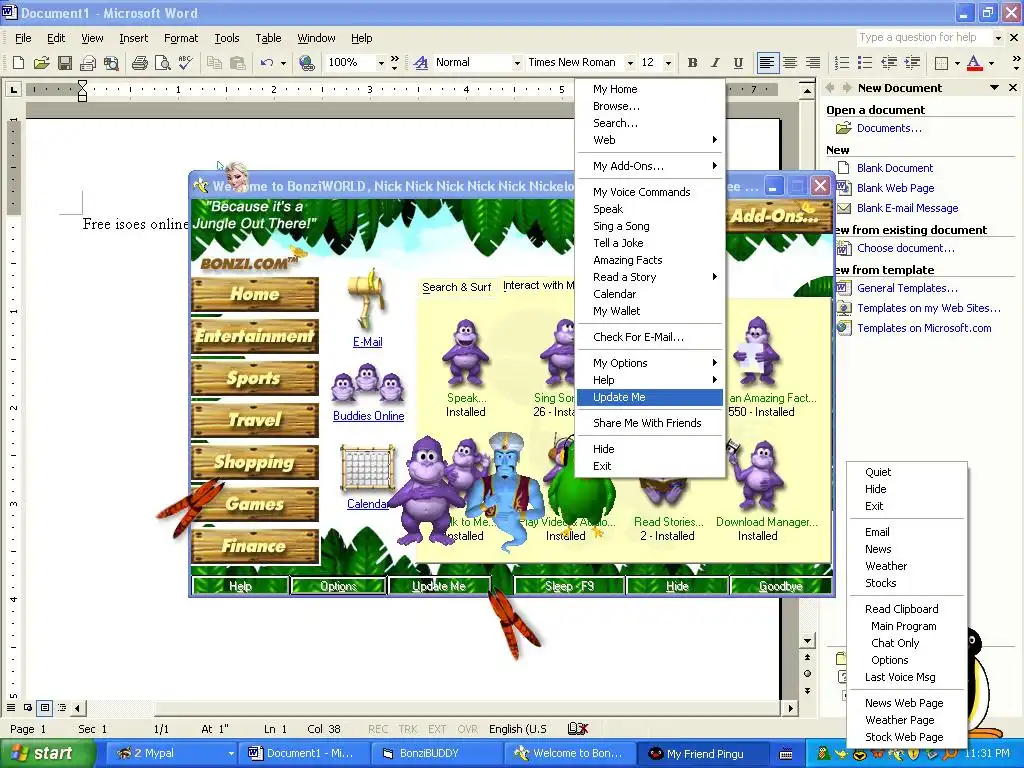Open the Table menu
1024x768 pixels.
pyautogui.click(x=268, y=38)
